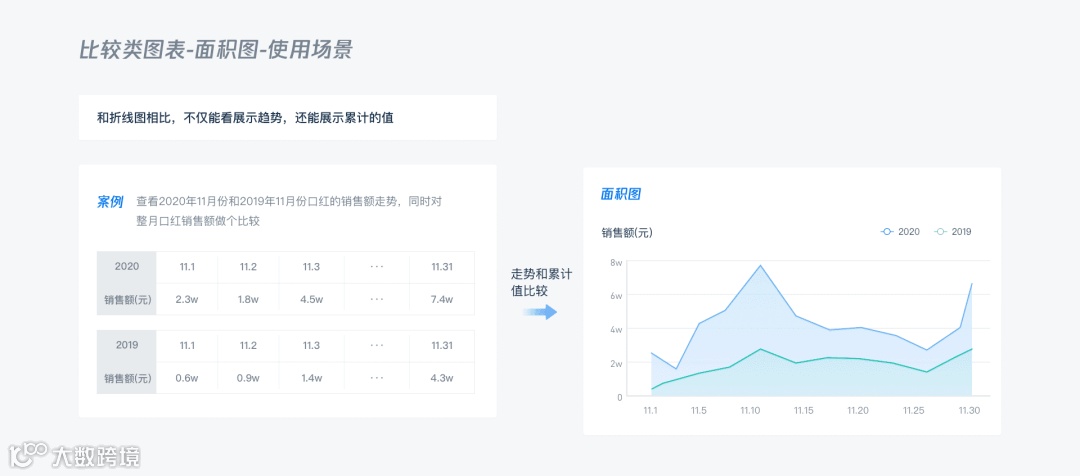Click the case description starting '查看2020年11月份'
1080x476 pixels.
(x=289, y=211)
